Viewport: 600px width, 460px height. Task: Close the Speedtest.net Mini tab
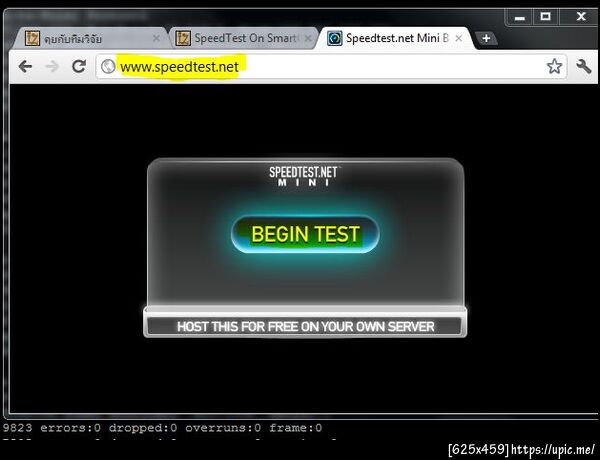(x=458, y=38)
